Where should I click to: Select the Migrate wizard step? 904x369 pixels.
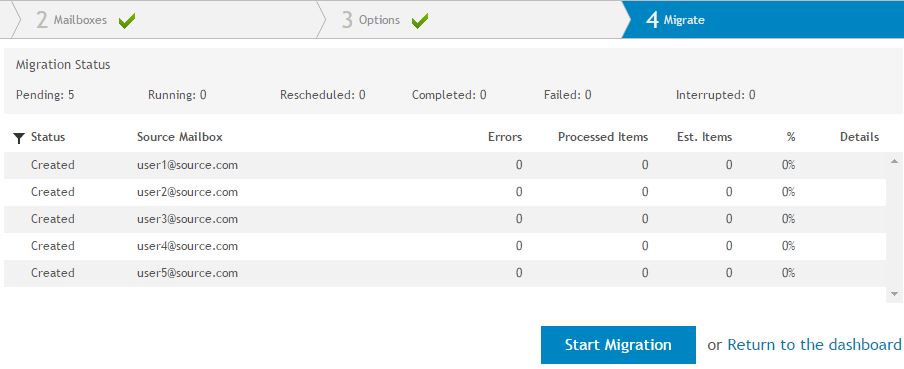click(764, 20)
